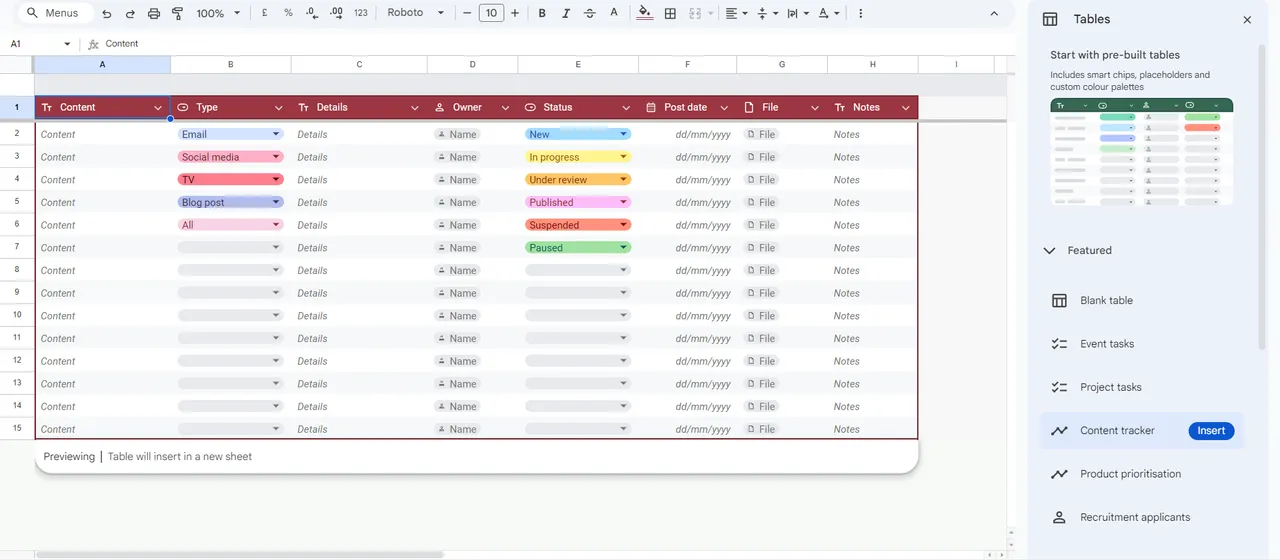The width and height of the screenshot is (1280, 560).
Task: Select the Recruitment applicants template
Action: (x=1142, y=518)
